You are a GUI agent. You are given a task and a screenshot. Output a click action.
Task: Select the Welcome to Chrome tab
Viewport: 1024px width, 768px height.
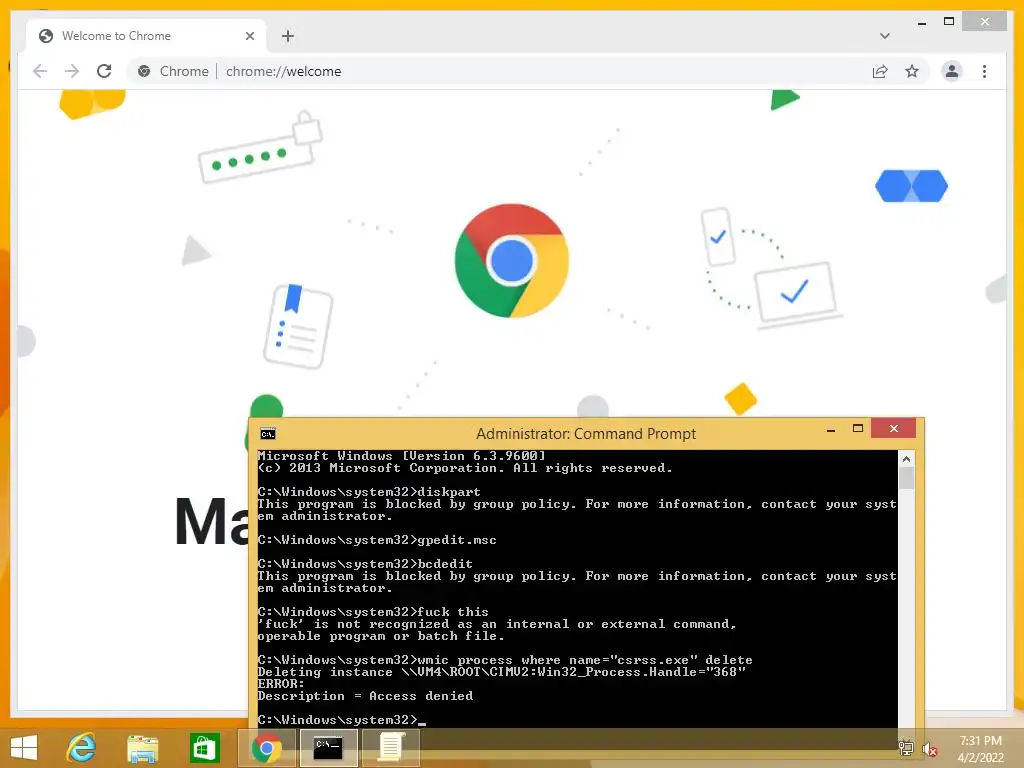(x=145, y=36)
